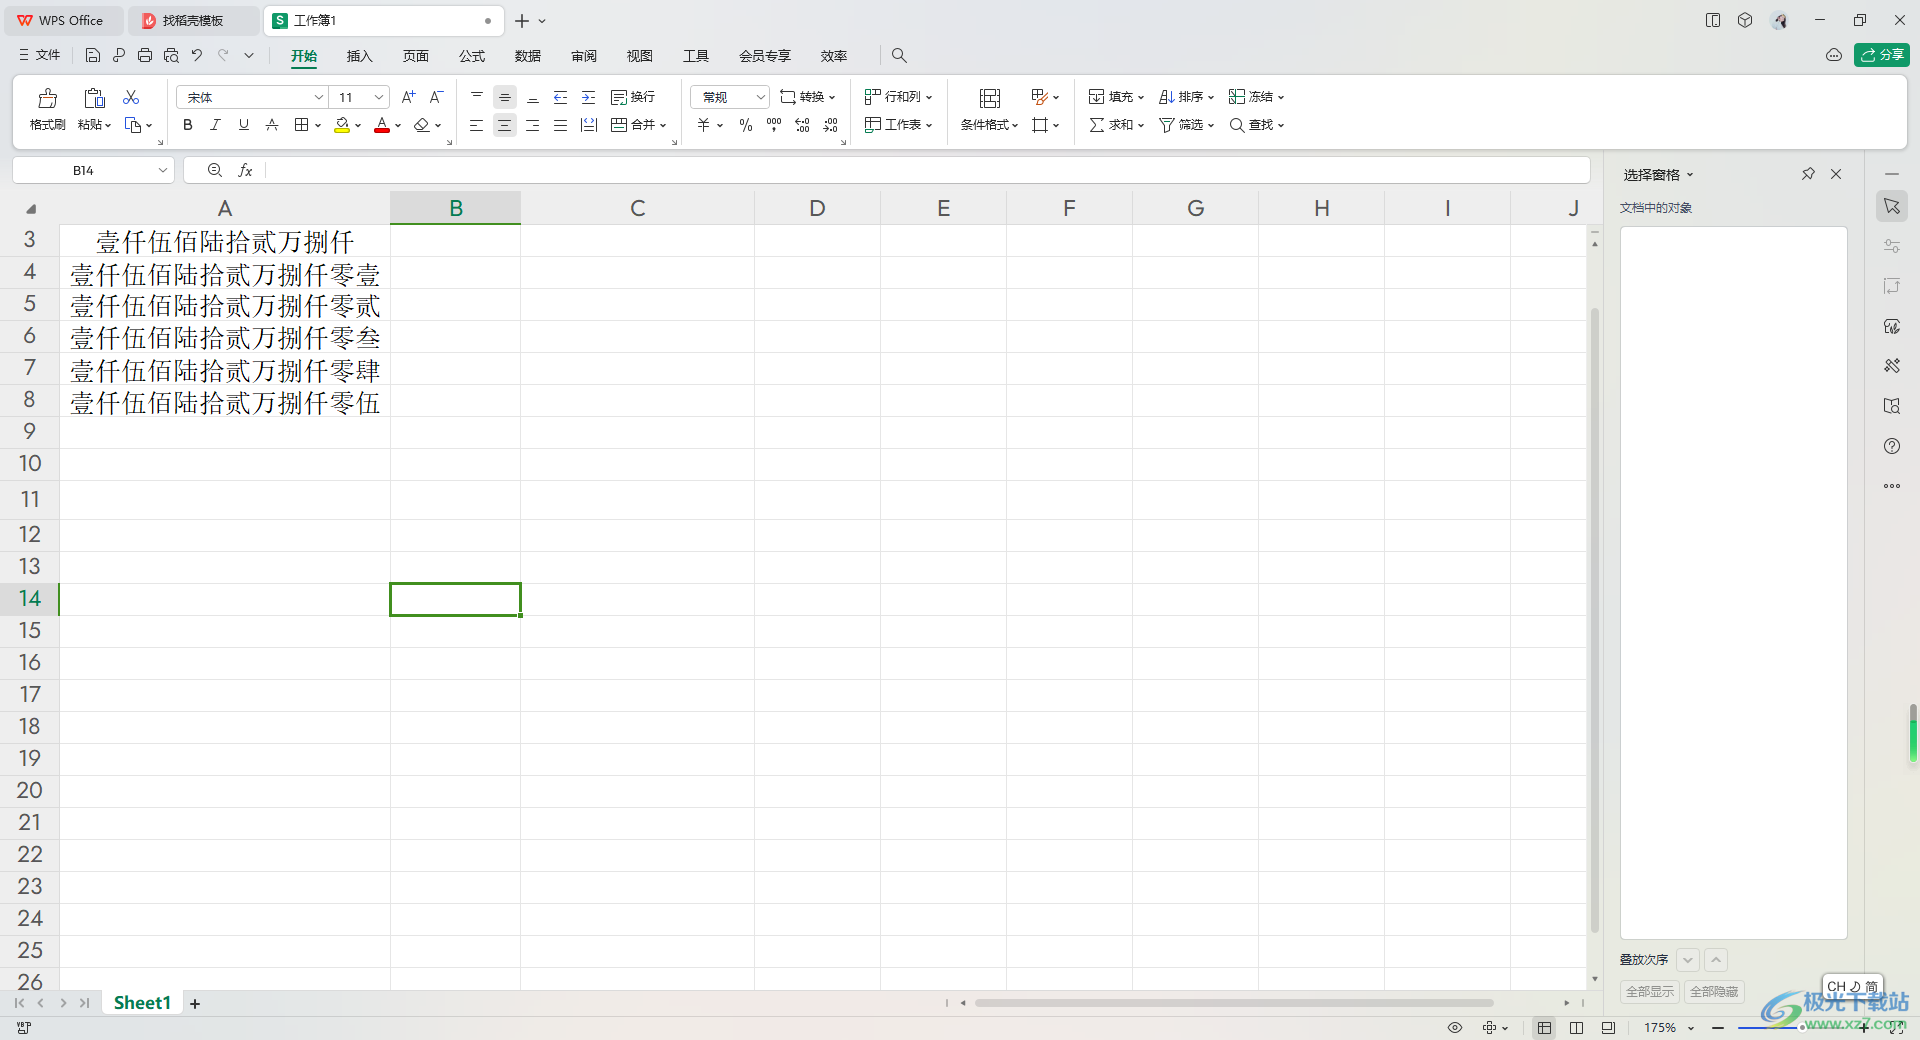Expand the 选择窗格 title dropdown
The image size is (1920, 1040).
coord(1690,175)
